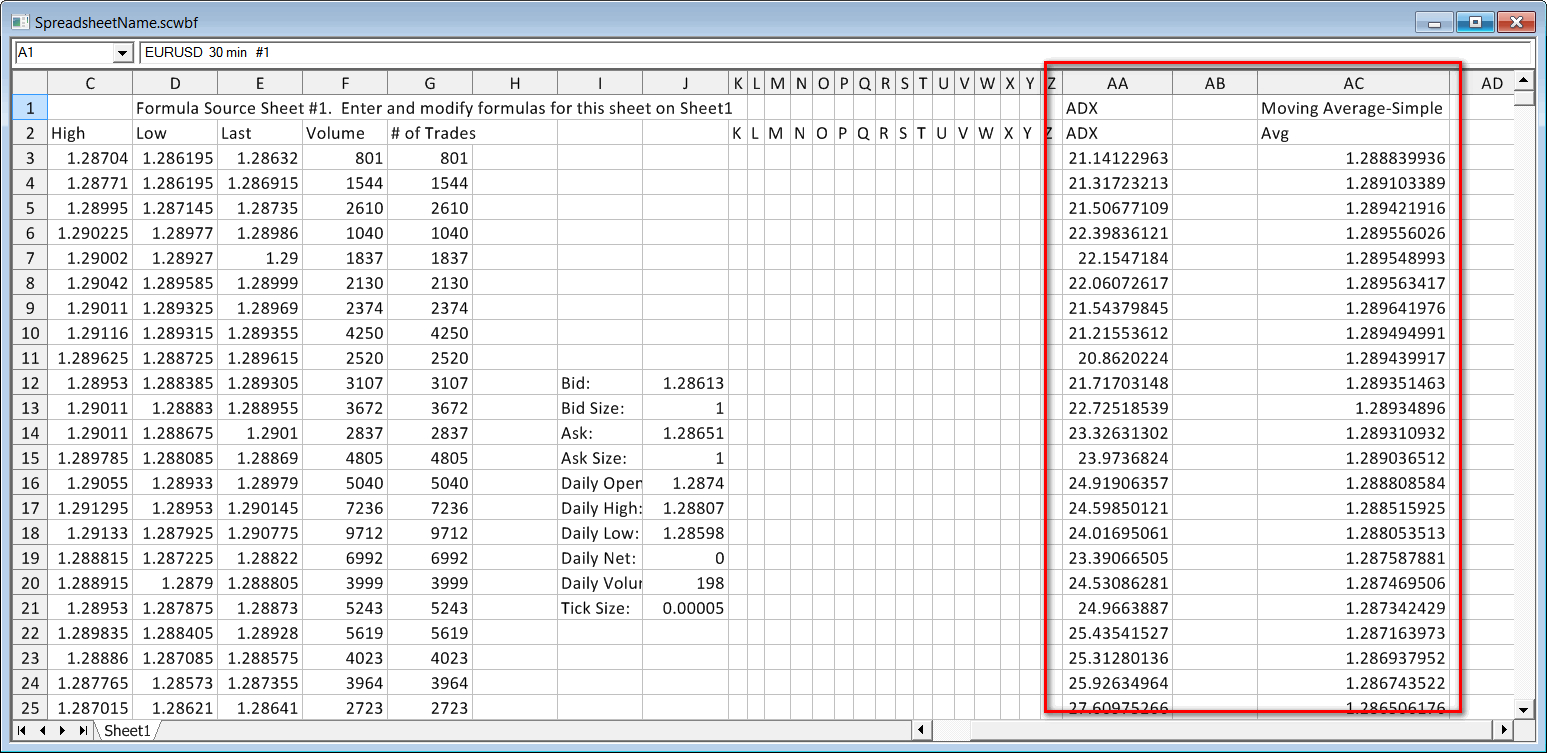Jump to the last sheet tab
Image resolution: width=1547 pixels, height=753 pixels.
click(x=83, y=731)
